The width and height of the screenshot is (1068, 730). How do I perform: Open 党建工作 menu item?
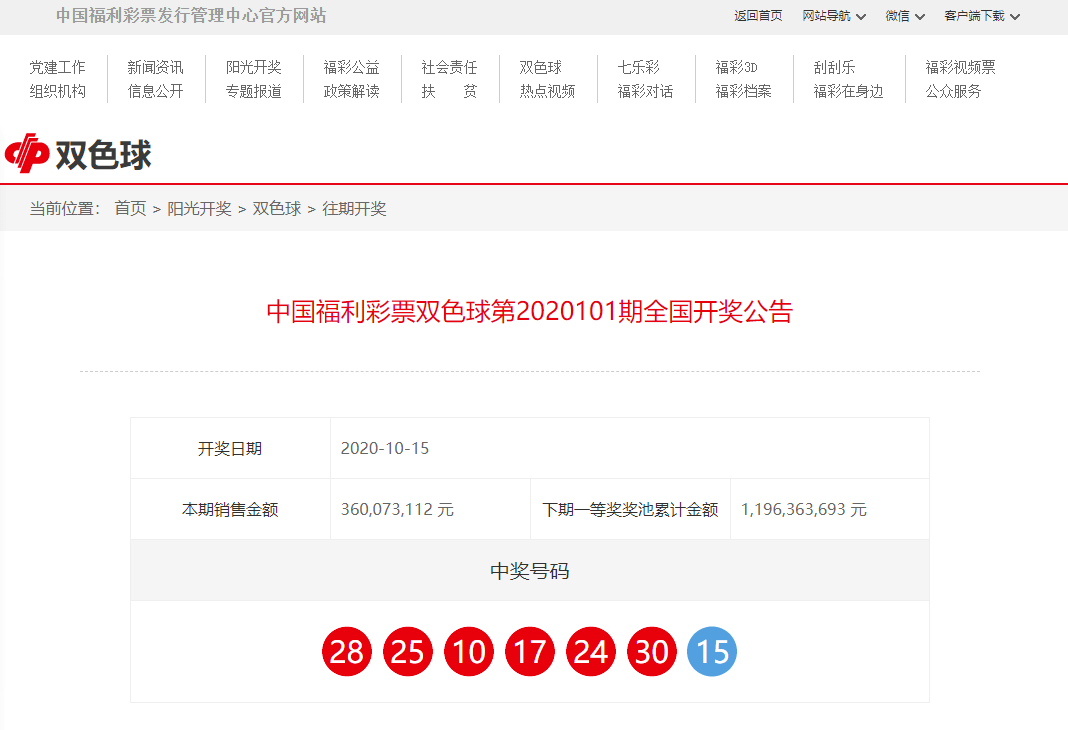[x=57, y=67]
